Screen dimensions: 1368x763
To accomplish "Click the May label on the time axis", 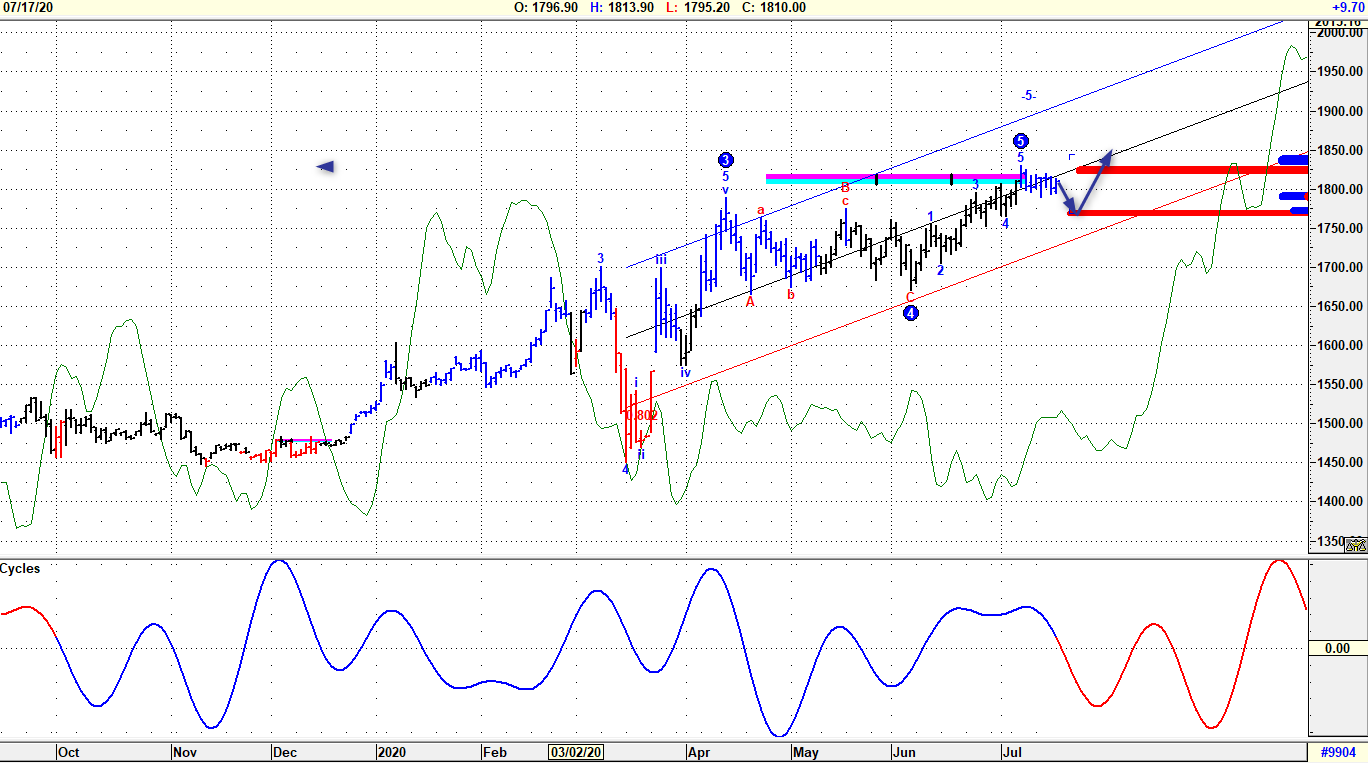I will pos(806,752).
